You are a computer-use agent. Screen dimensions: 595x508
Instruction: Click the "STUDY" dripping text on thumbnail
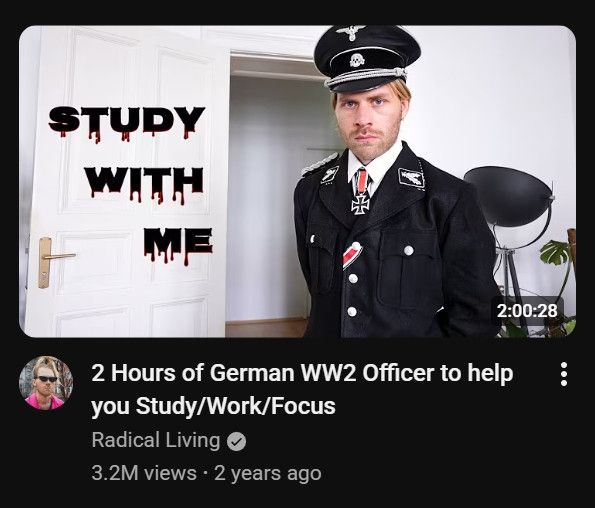point(126,123)
